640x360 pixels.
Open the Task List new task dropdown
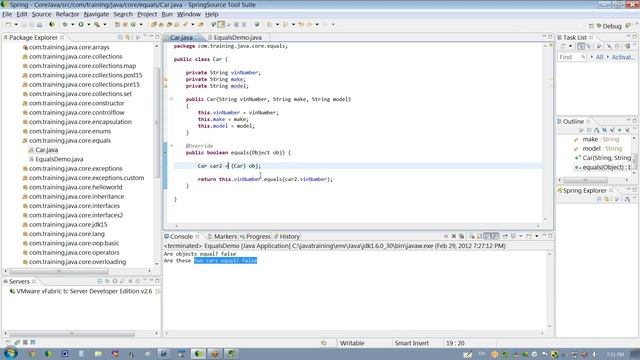tap(571, 47)
